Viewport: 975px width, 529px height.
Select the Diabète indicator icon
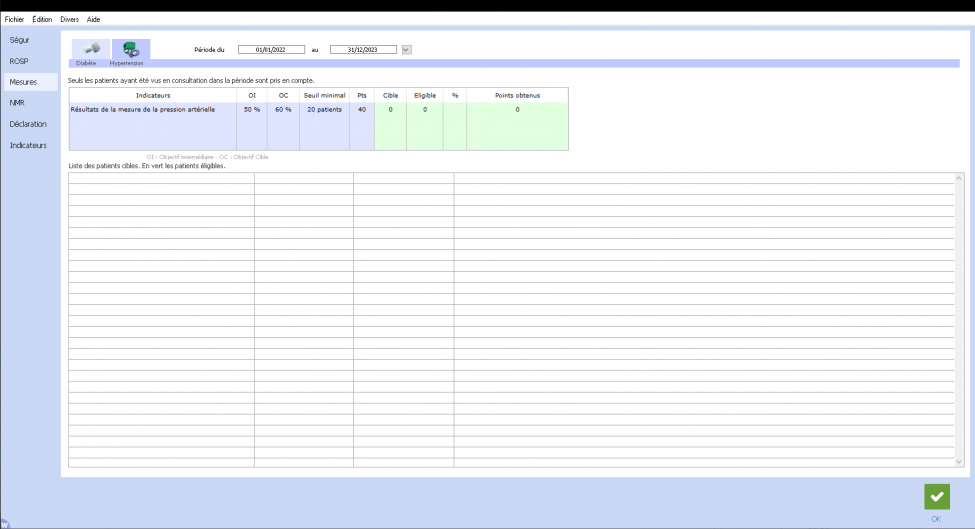91,49
